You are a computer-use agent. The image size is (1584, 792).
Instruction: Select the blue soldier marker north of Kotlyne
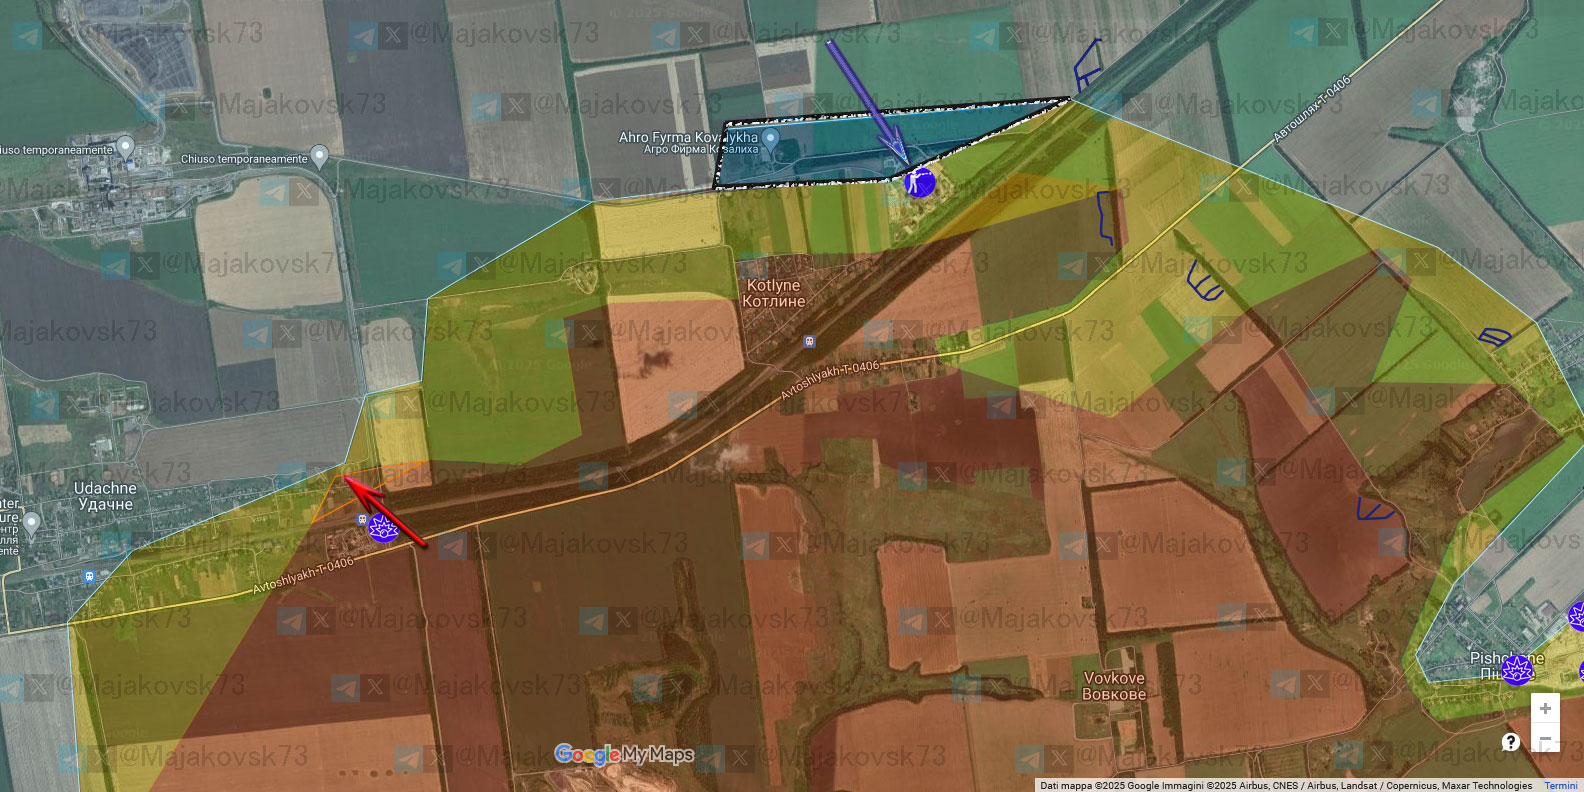coord(919,182)
